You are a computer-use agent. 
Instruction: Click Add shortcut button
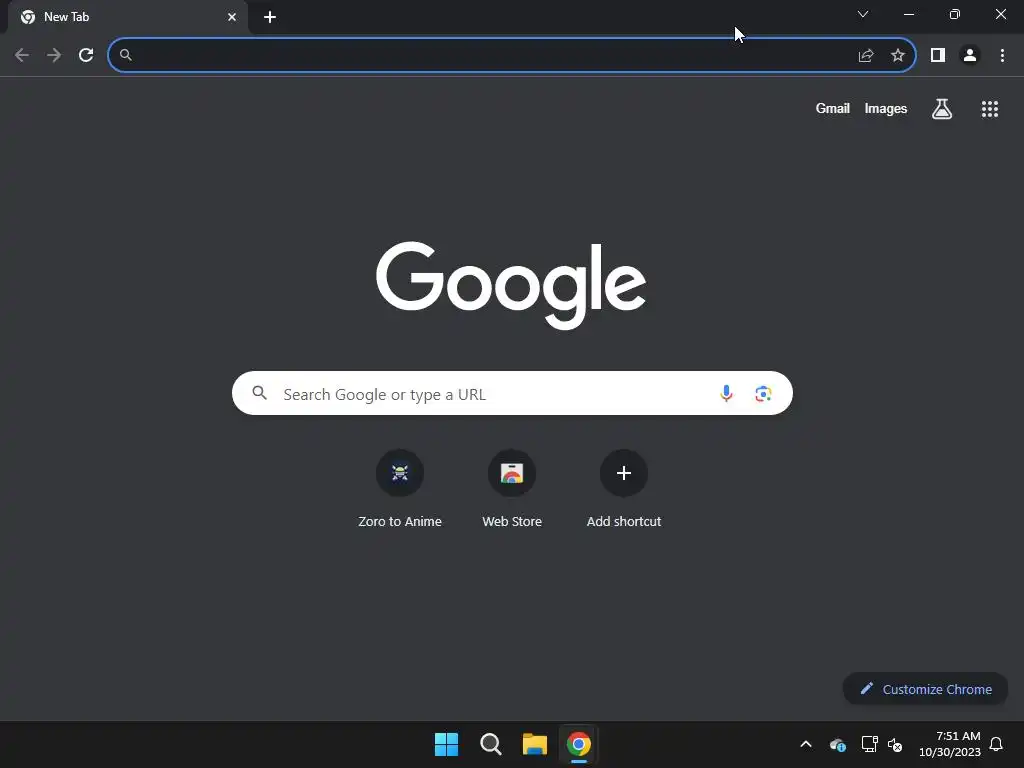624,488
